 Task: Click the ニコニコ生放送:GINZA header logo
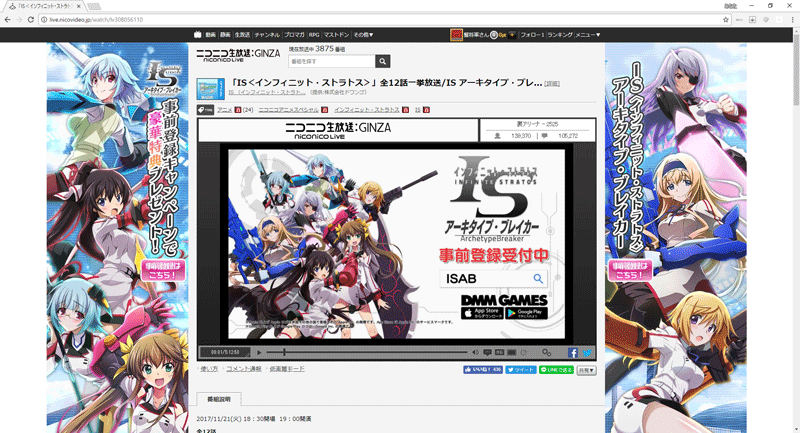[238, 56]
